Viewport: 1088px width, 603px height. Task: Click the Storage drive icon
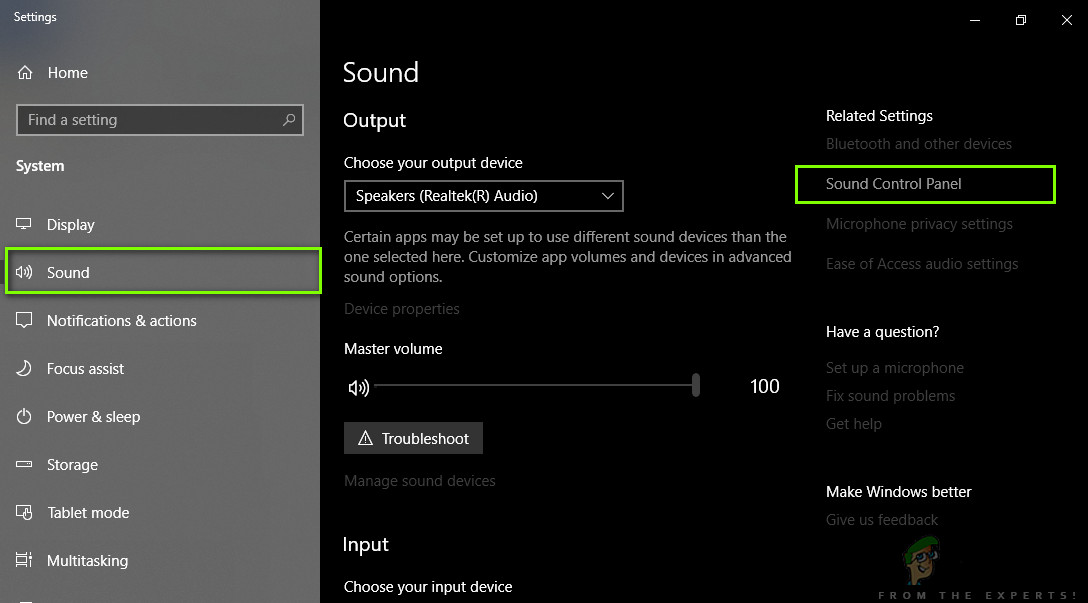click(x=25, y=465)
